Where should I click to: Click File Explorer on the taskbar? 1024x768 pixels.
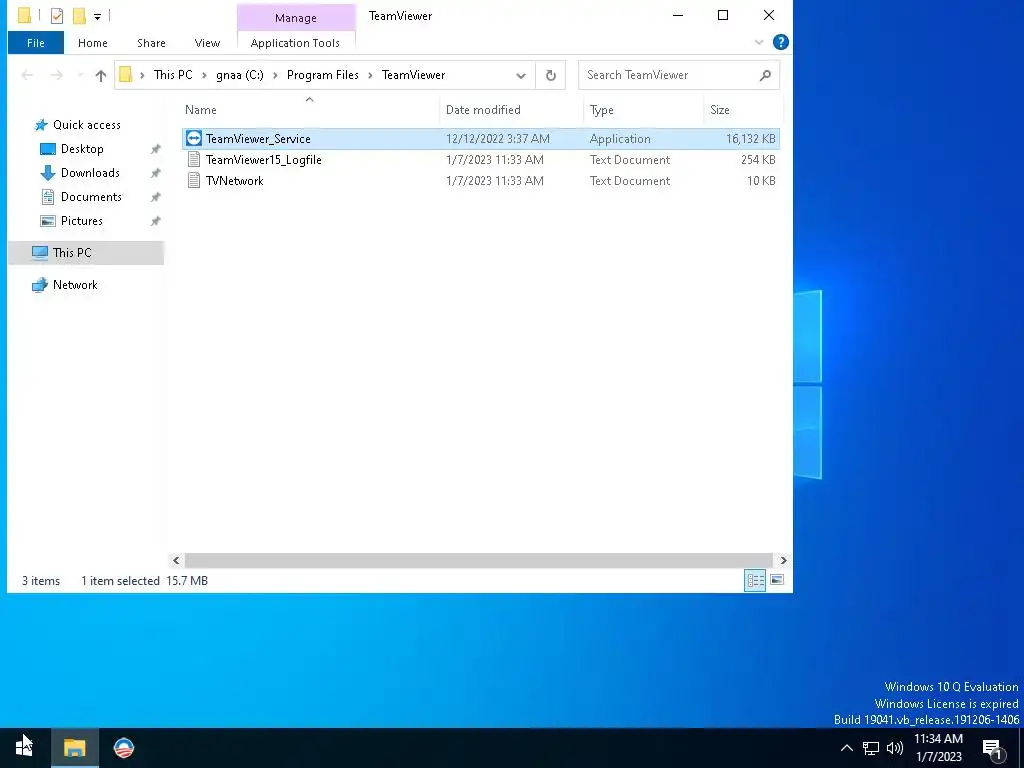(x=74, y=748)
